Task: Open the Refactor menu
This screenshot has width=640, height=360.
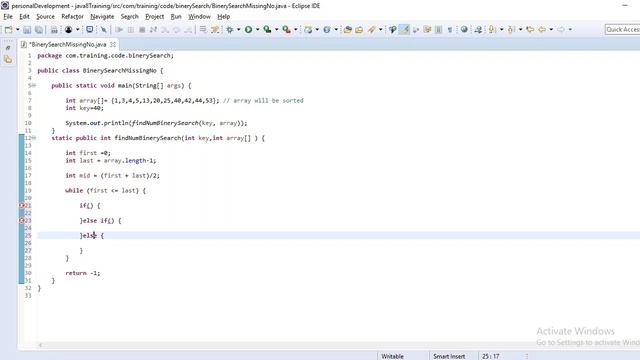Action: [x=72, y=16]
